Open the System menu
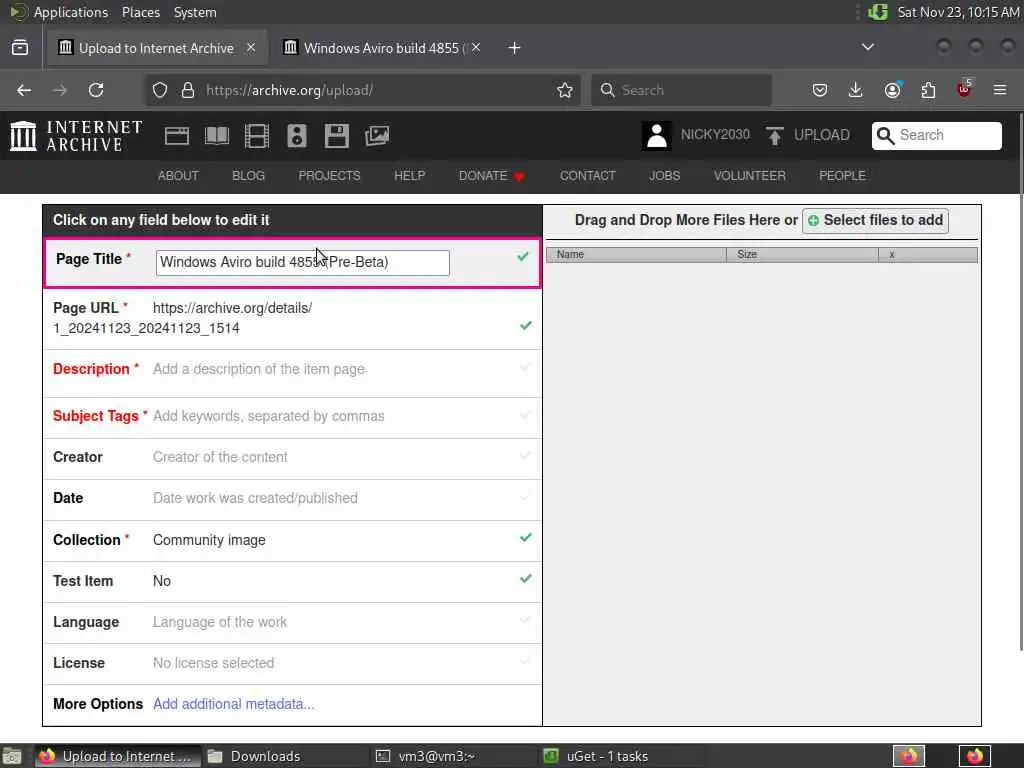 pyautogui.click(x=195, y=12)
